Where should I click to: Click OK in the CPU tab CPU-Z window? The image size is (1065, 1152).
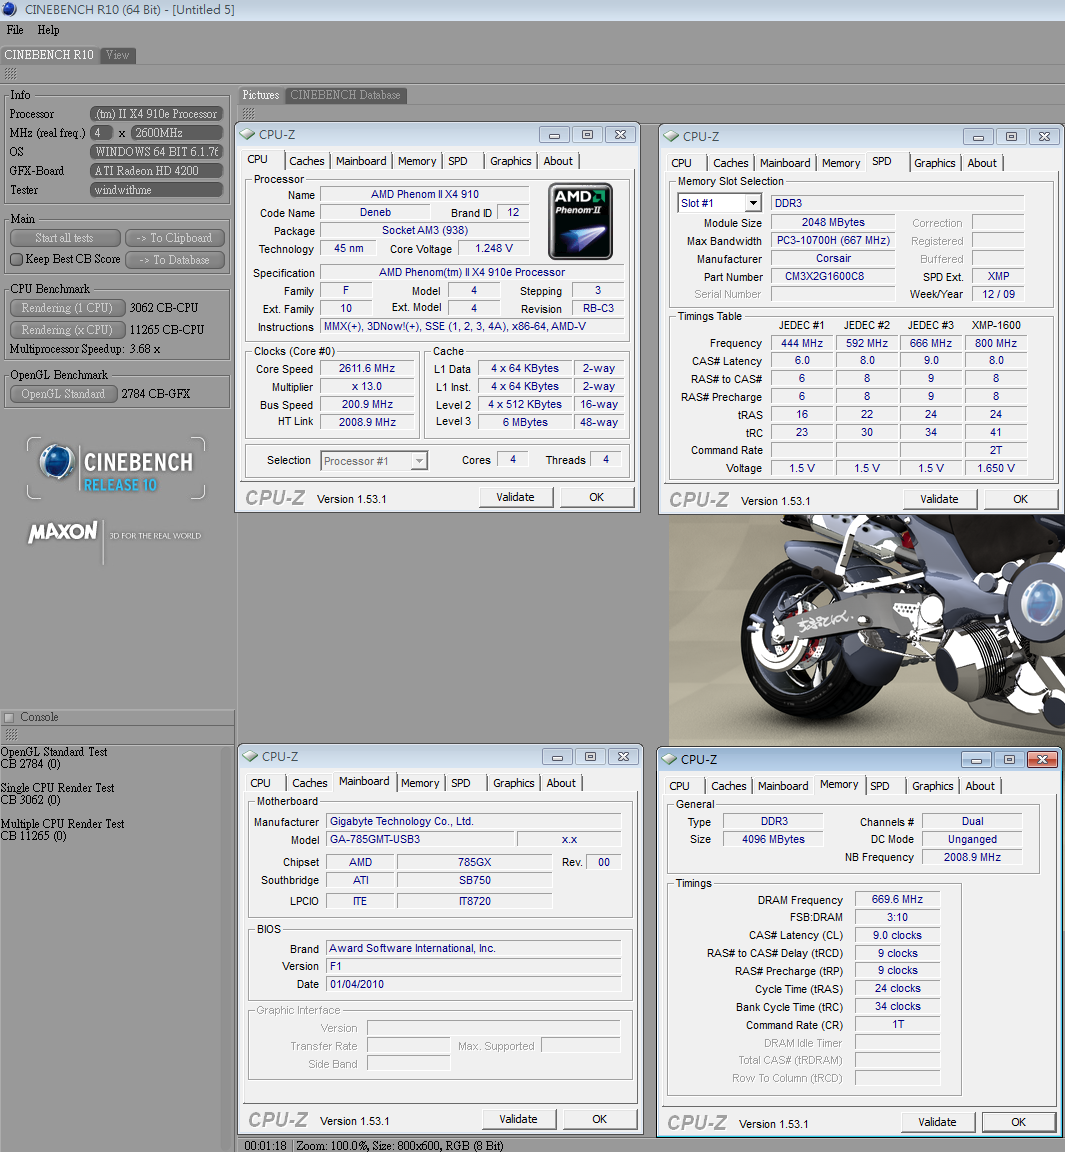tap(597, 497)
